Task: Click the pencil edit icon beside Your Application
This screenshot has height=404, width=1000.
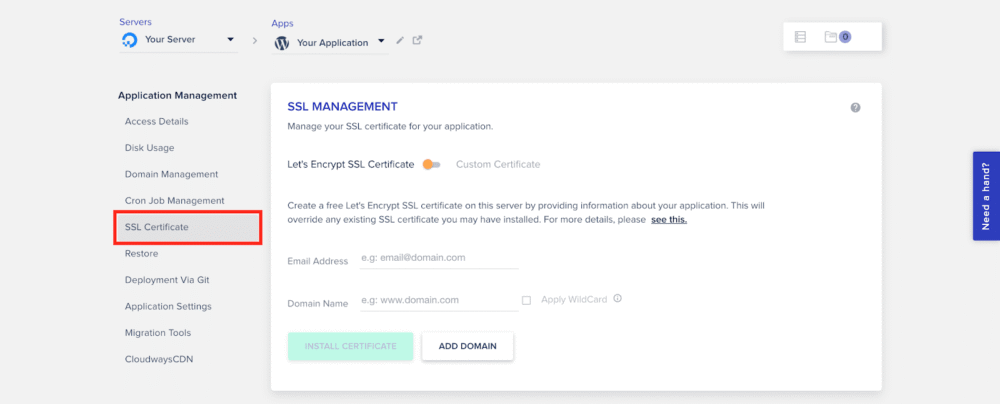Action: tap(401, 41)
